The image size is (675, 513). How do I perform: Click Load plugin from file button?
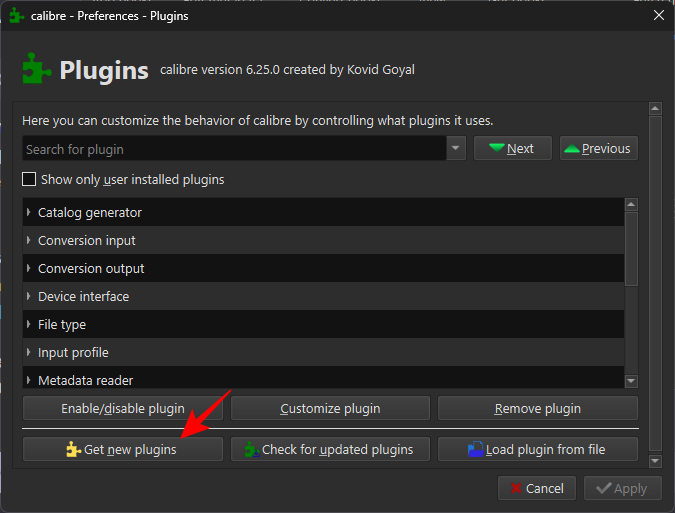click(538, 449)
